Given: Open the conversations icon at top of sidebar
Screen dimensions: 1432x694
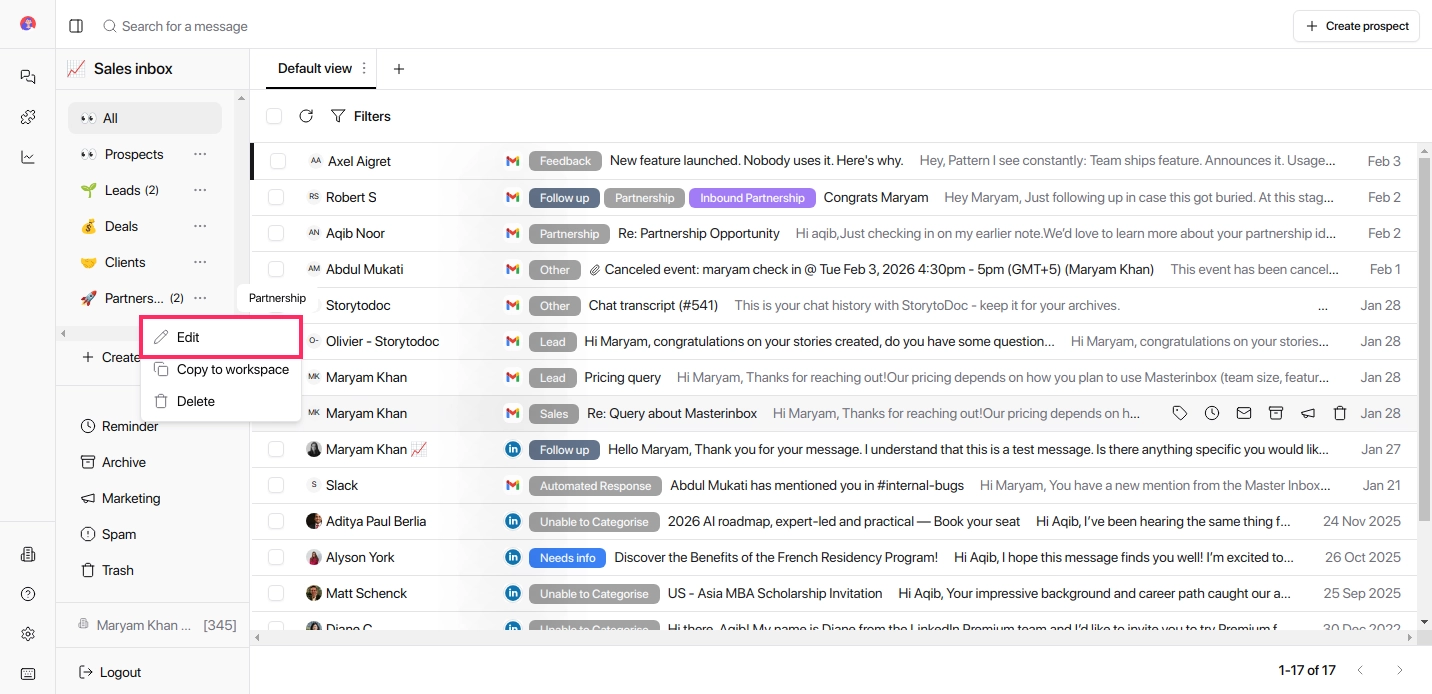Looking at the screenshot, I should 28,76.
